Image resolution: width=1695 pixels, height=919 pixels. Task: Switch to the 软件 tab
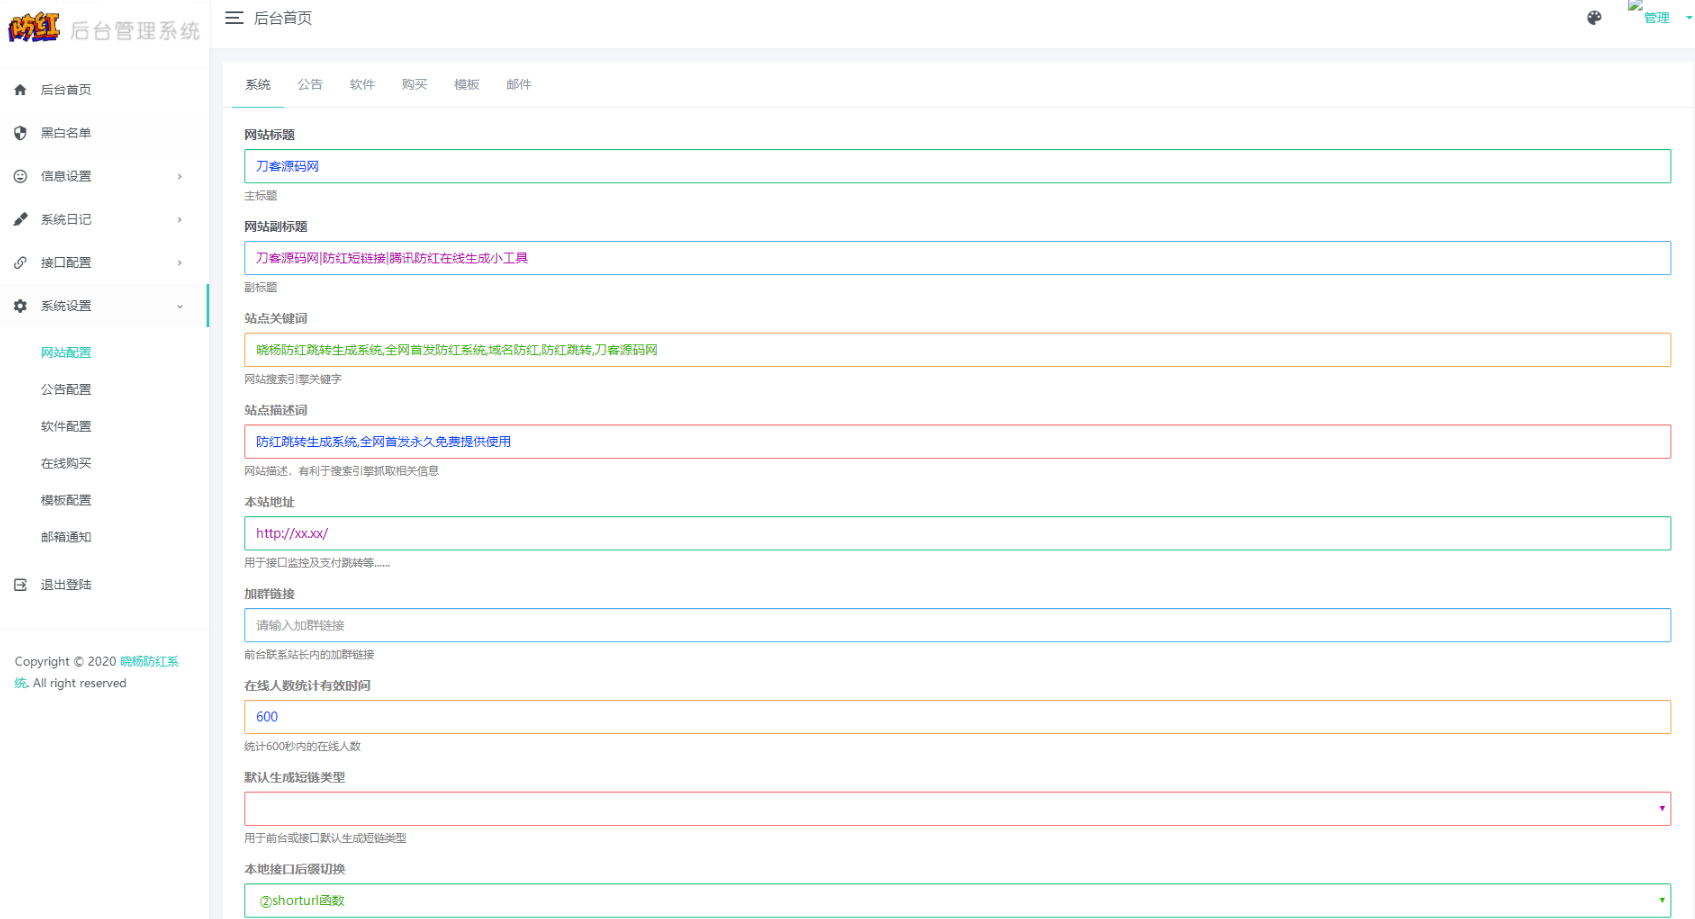click(362, 85)
